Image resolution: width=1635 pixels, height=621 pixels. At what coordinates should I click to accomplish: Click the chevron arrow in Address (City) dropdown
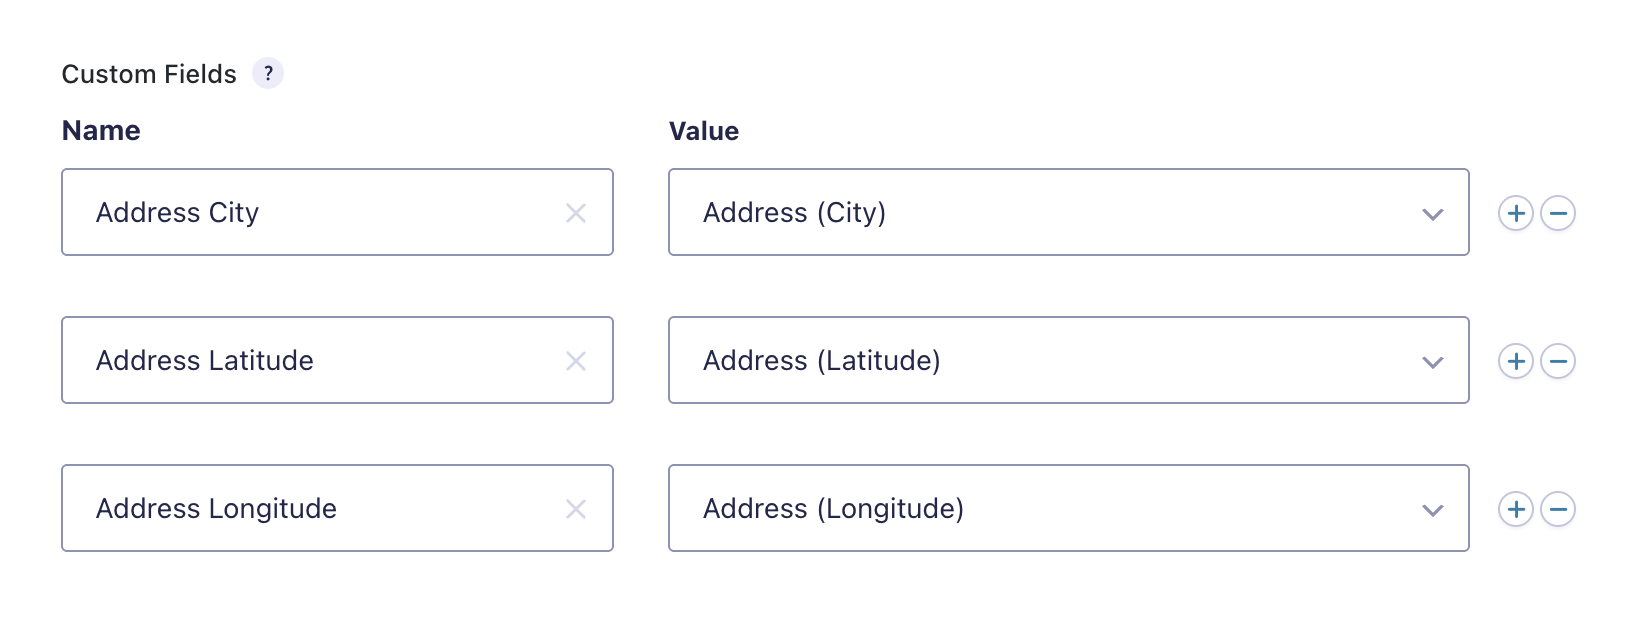(x=1433, y=214)
